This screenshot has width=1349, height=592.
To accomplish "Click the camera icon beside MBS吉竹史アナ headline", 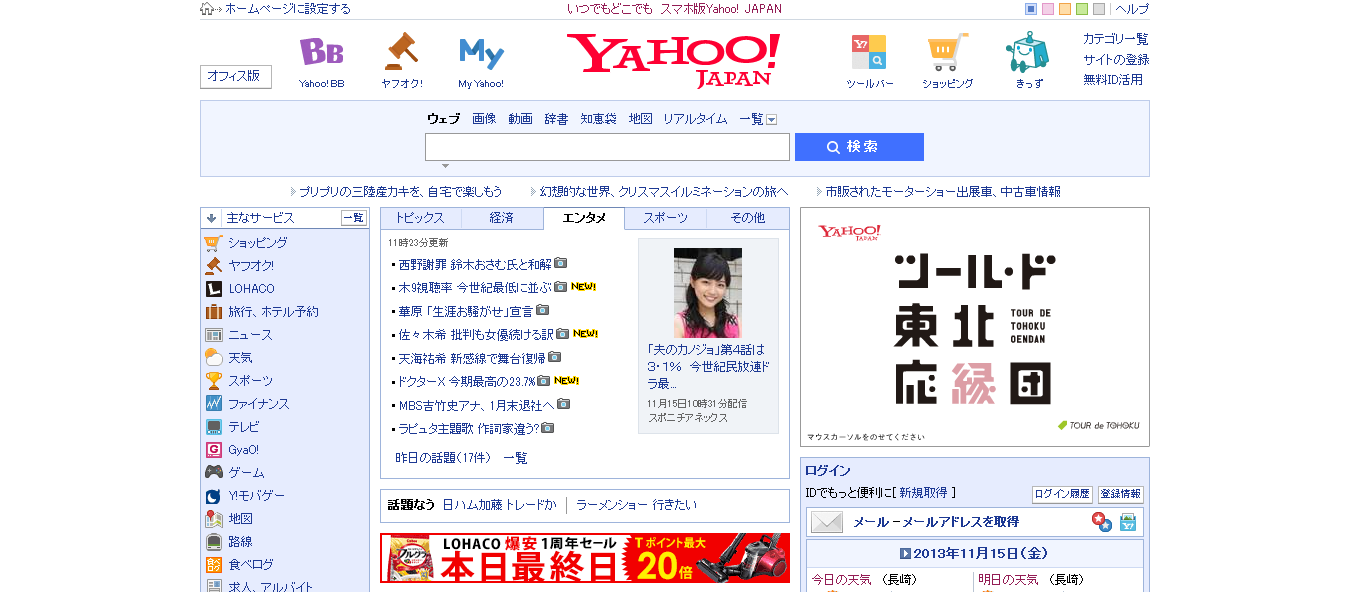I will tap(563, 404).
